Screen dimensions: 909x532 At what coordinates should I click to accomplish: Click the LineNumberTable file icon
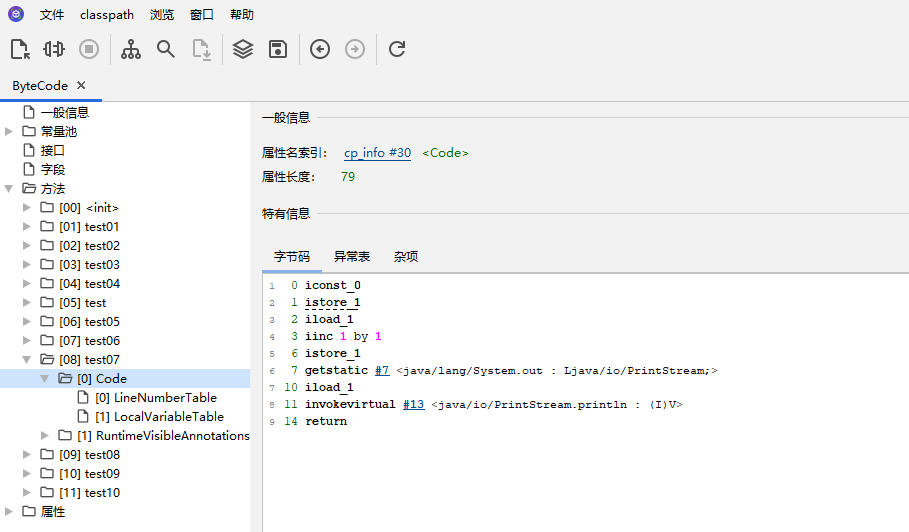(83, 397)
